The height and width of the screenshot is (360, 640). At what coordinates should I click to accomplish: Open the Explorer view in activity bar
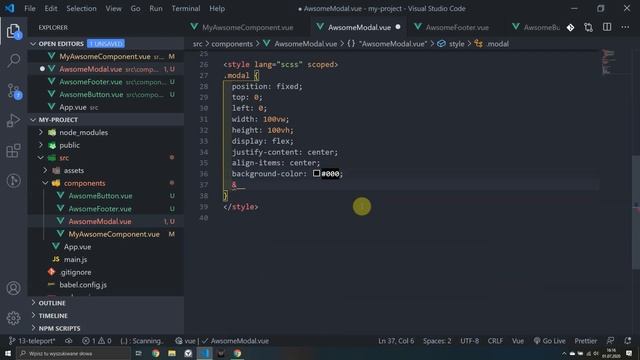pos(13,31)
